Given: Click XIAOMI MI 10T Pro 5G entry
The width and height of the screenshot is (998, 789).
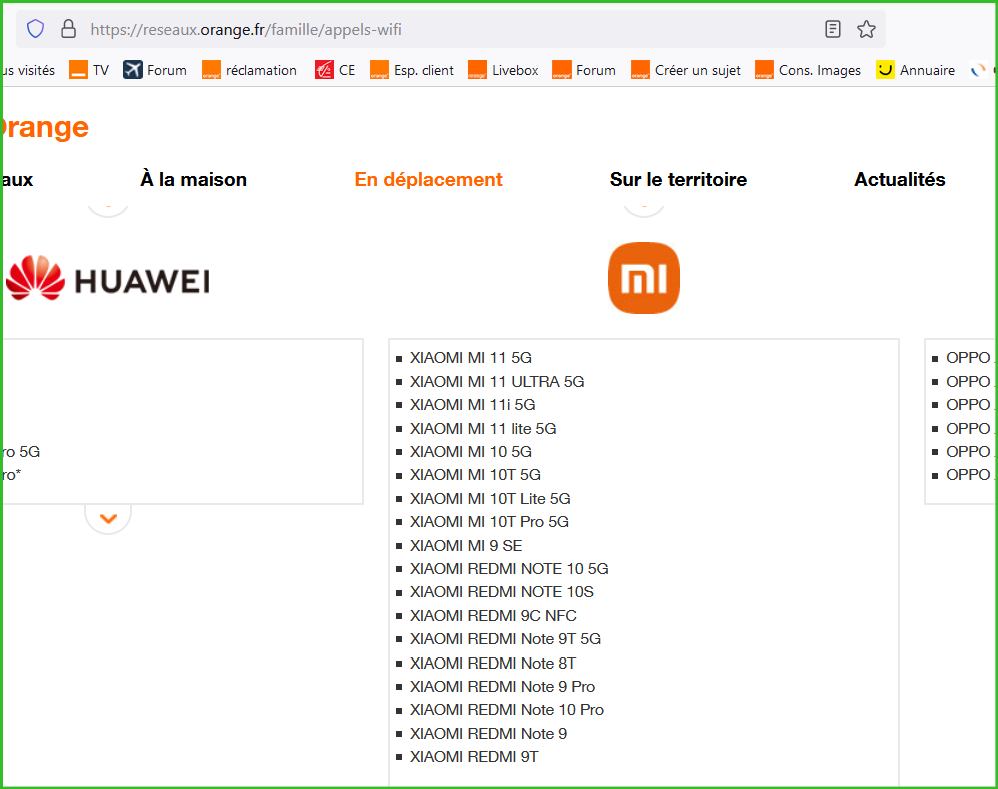Looking at the screenshot, I should click(489, 522).
